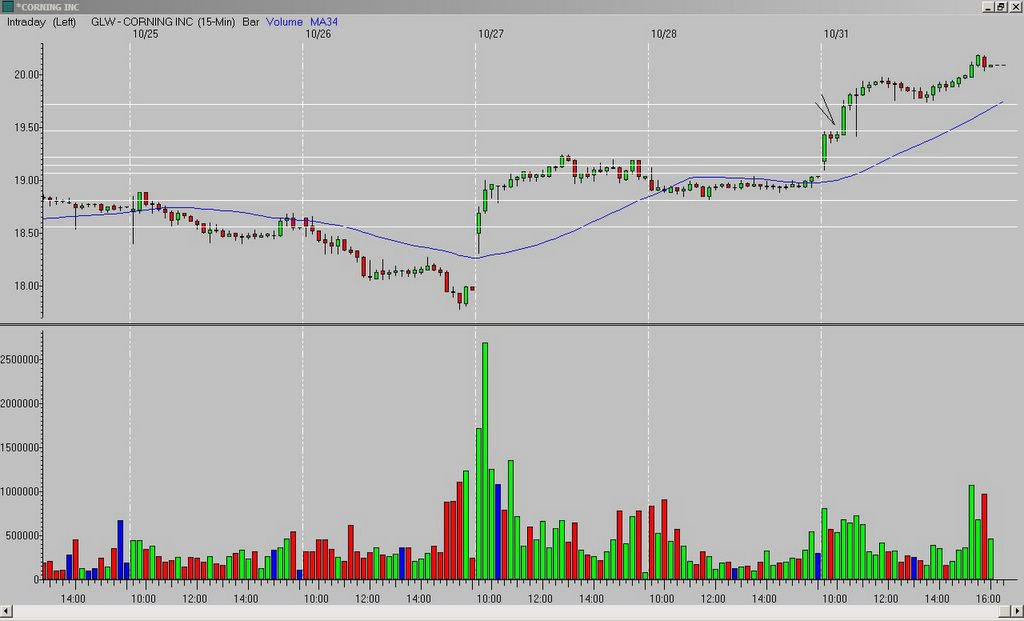Viewport: 1024px width, 621px height.
Task: Click the right scroll arrow of the horizontal scrollbar
Action: [1017, 610]
